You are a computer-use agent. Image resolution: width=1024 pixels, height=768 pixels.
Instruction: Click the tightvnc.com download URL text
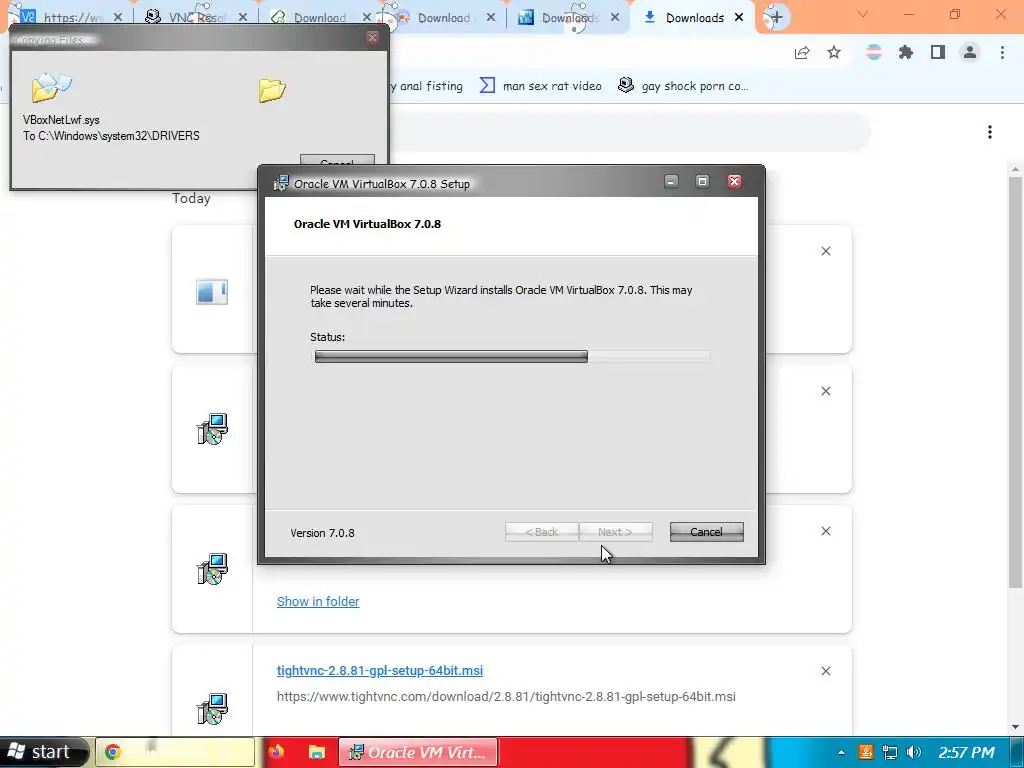click(506, 697)
